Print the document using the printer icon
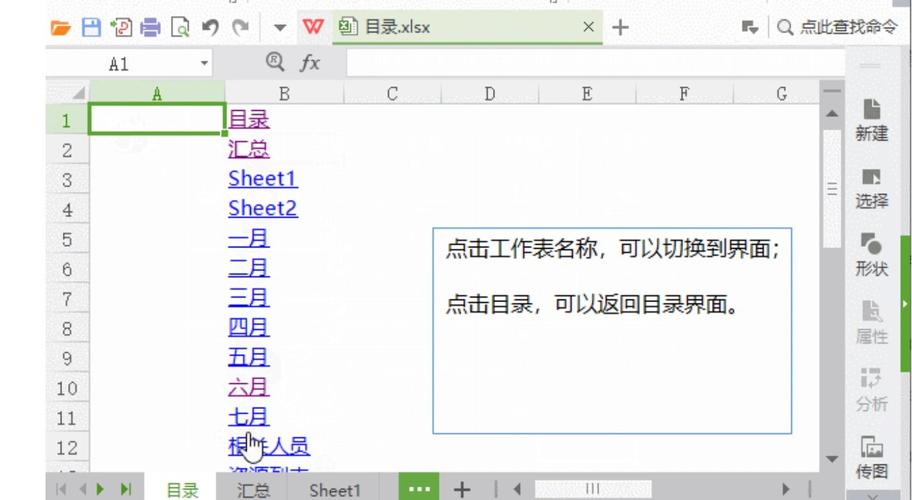Screen dimensions: 912x500 tap(151, 27)
